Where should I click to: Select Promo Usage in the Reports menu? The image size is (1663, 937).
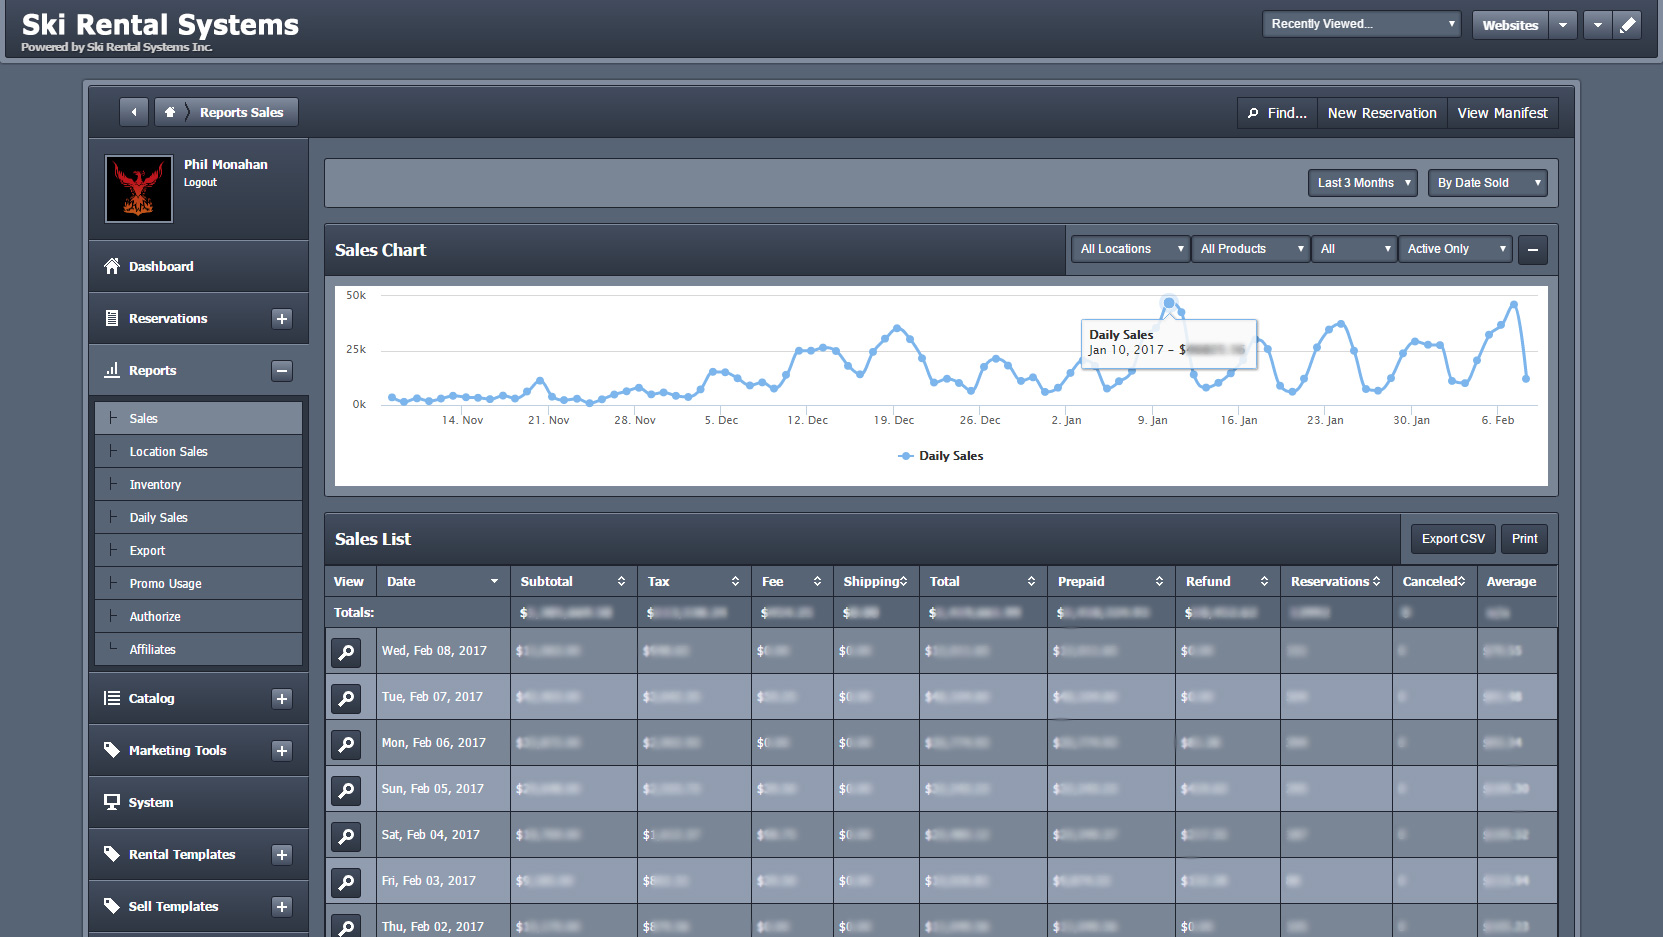(x=166, y=583)
